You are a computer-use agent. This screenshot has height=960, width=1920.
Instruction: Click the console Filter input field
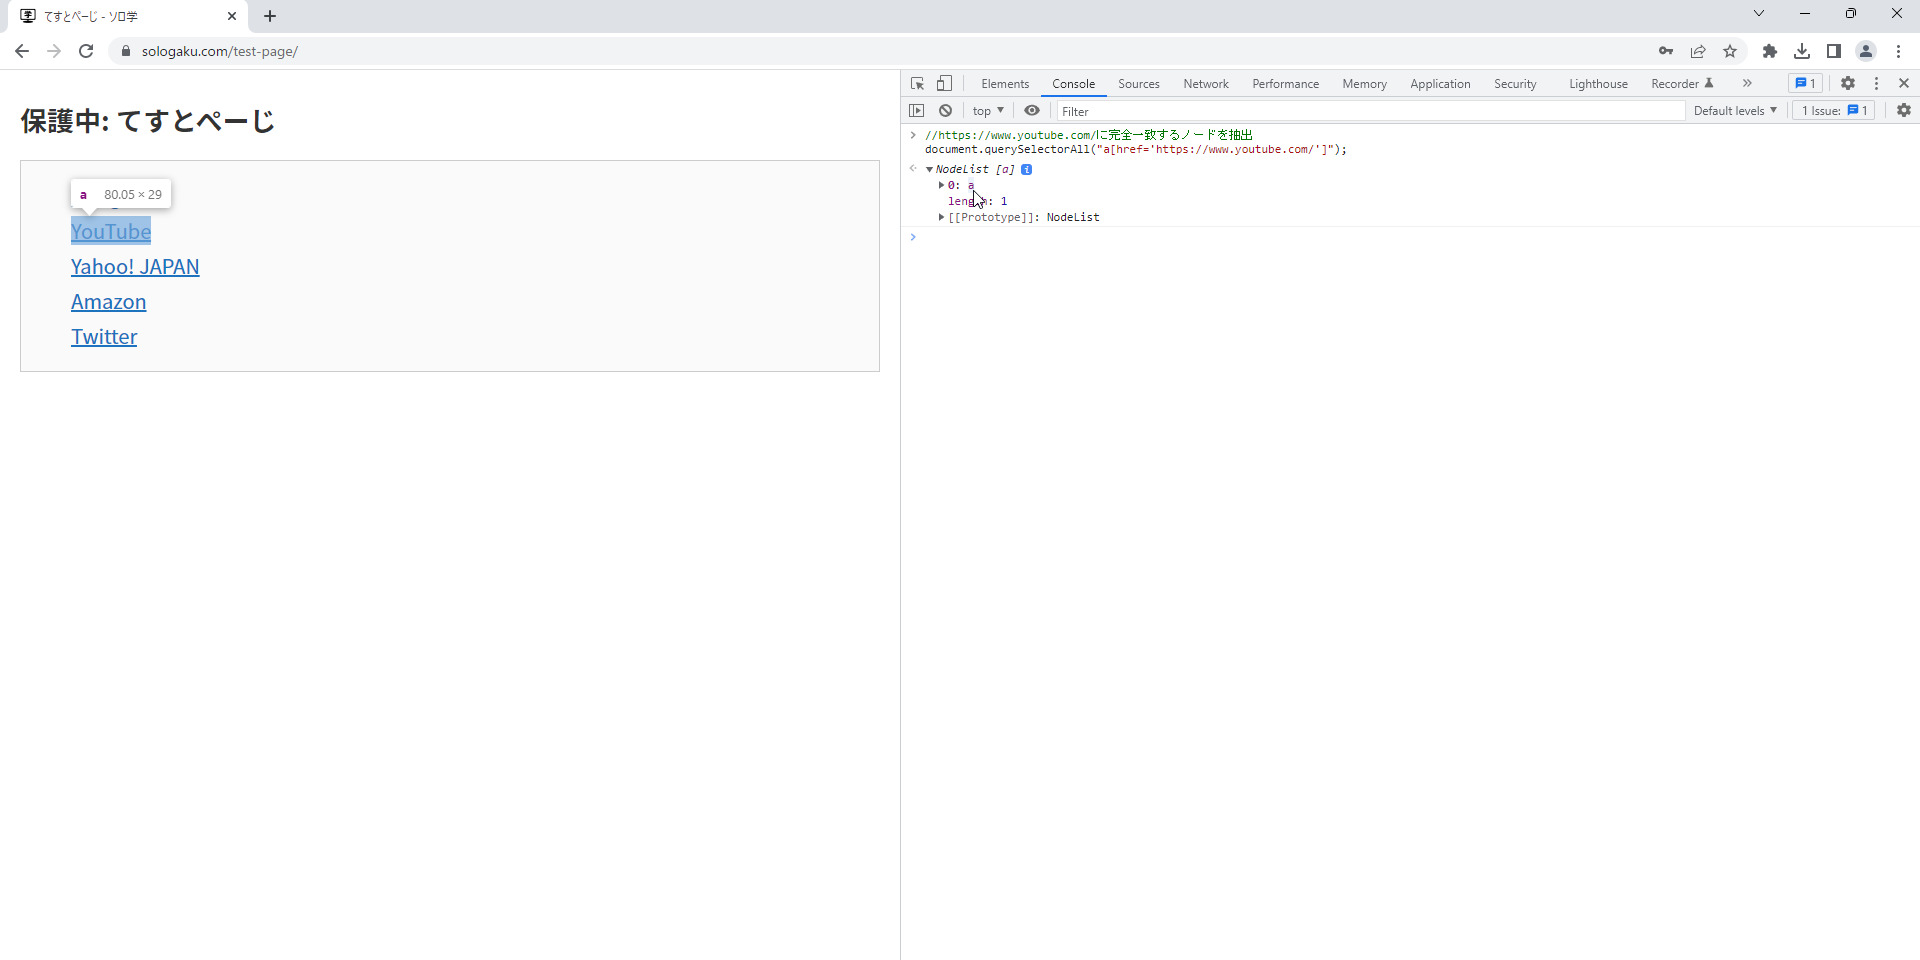[1370, 111]
